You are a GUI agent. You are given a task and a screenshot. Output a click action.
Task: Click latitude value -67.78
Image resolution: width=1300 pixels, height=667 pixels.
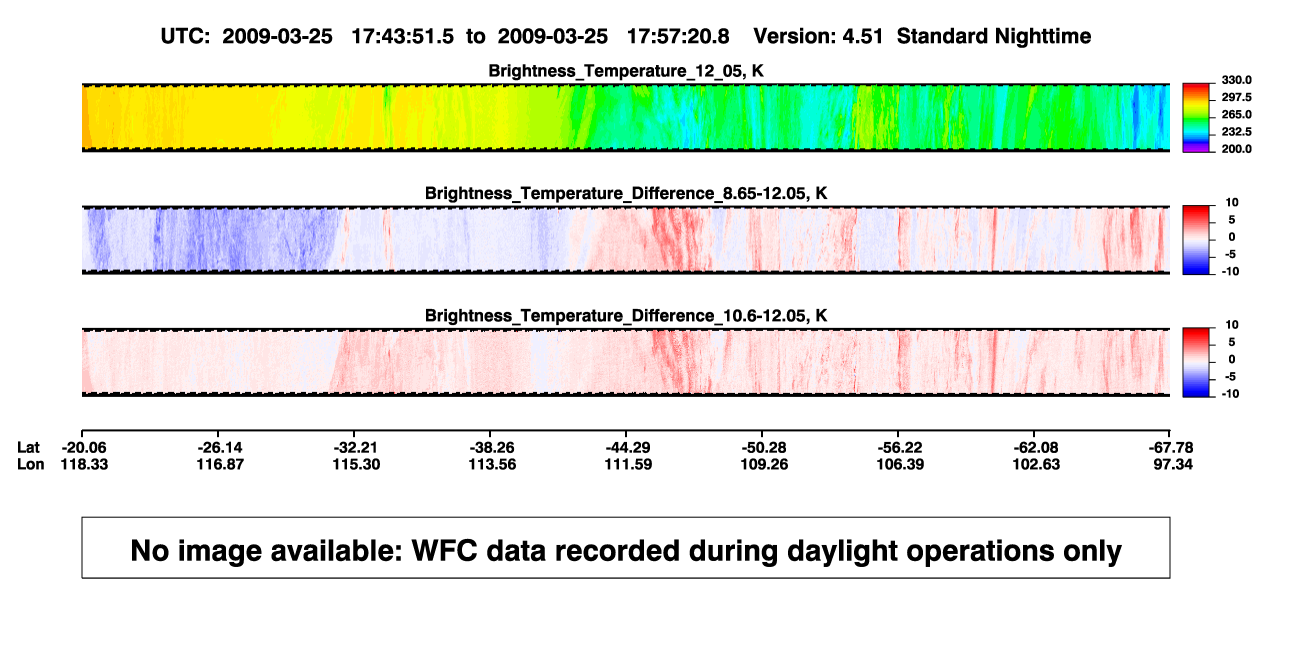tap(1170, 447)
